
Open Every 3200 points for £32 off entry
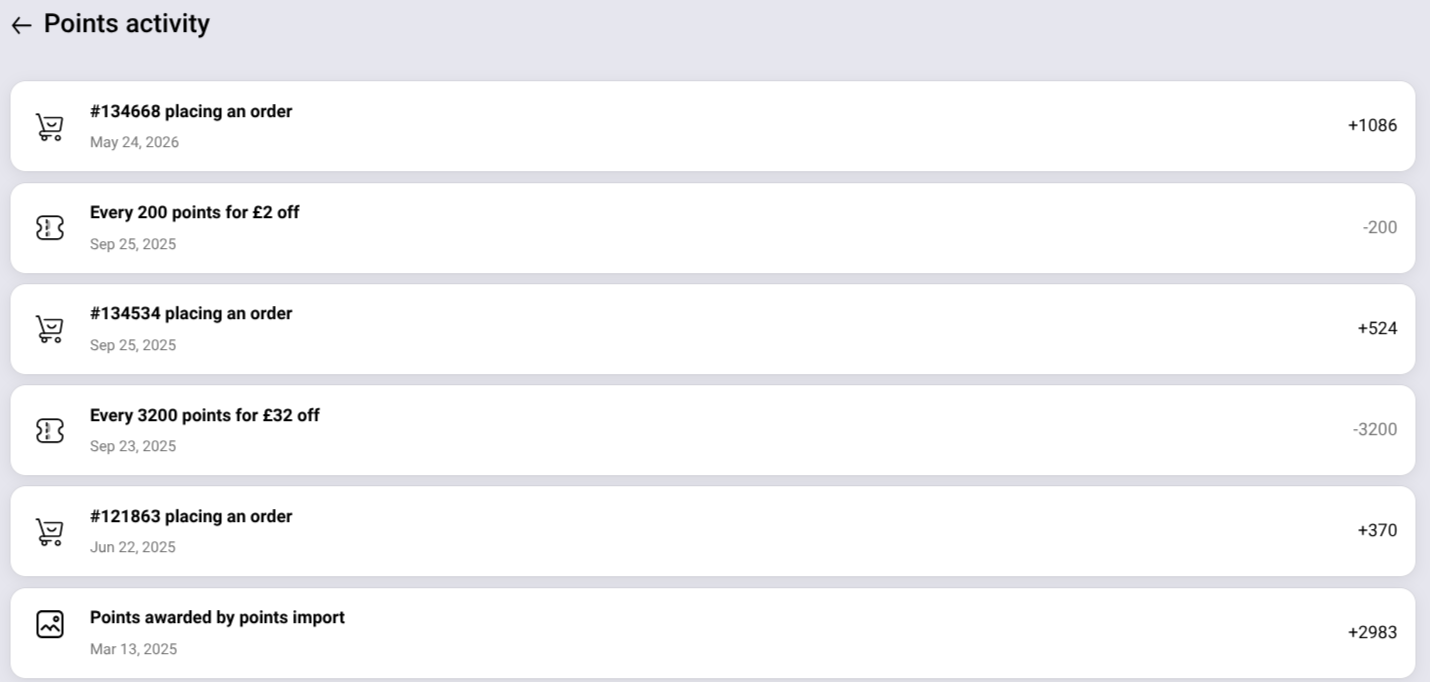(713, 430)
